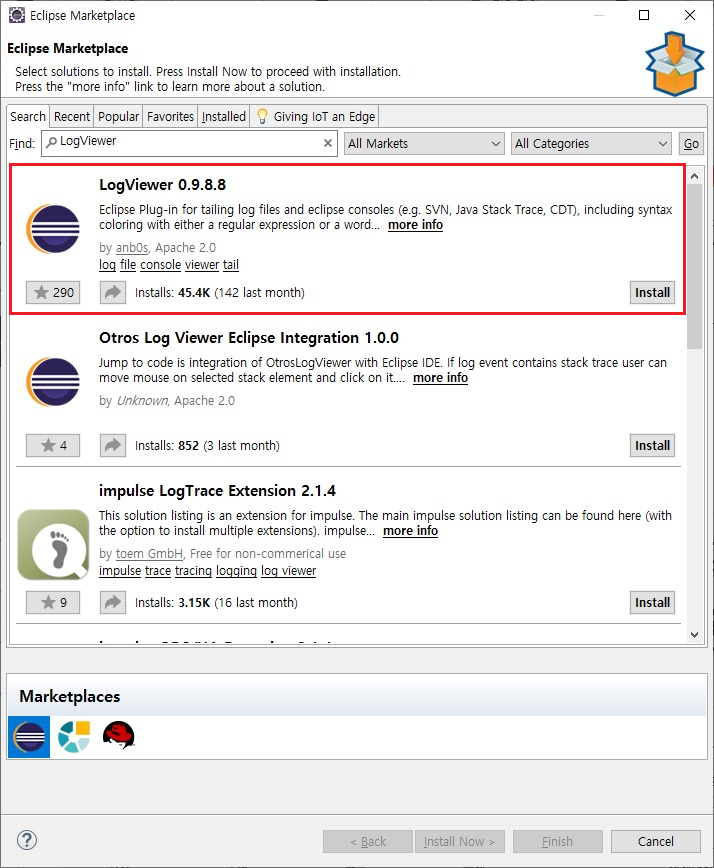Image resolution: width=714 pixels, height=868 pixels.
Task: Open the anb0s author link
Action: click(132, 247)
